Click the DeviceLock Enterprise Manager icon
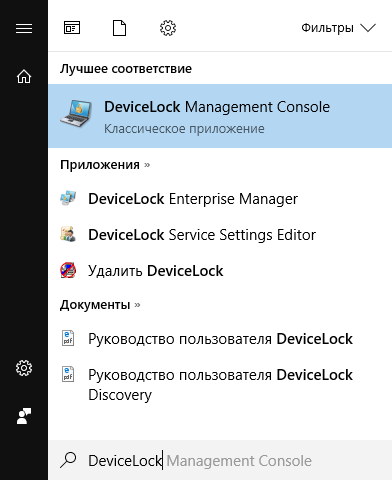This screenshot has width=392, height=480. (x=68, y=198)
